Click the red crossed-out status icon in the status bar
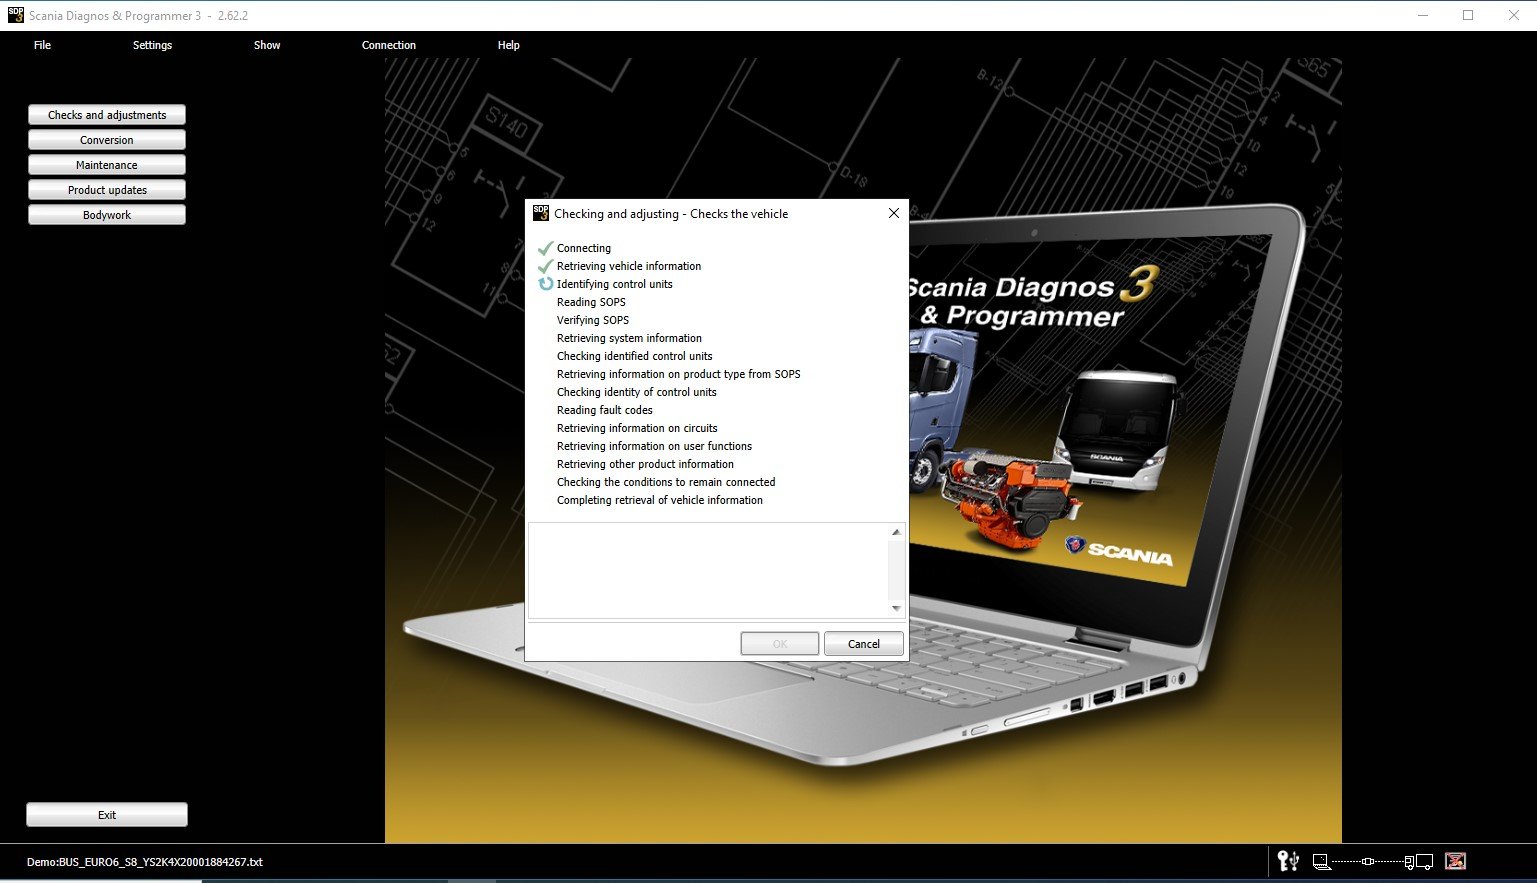1537x883 pixels. tap(1455, 861)
